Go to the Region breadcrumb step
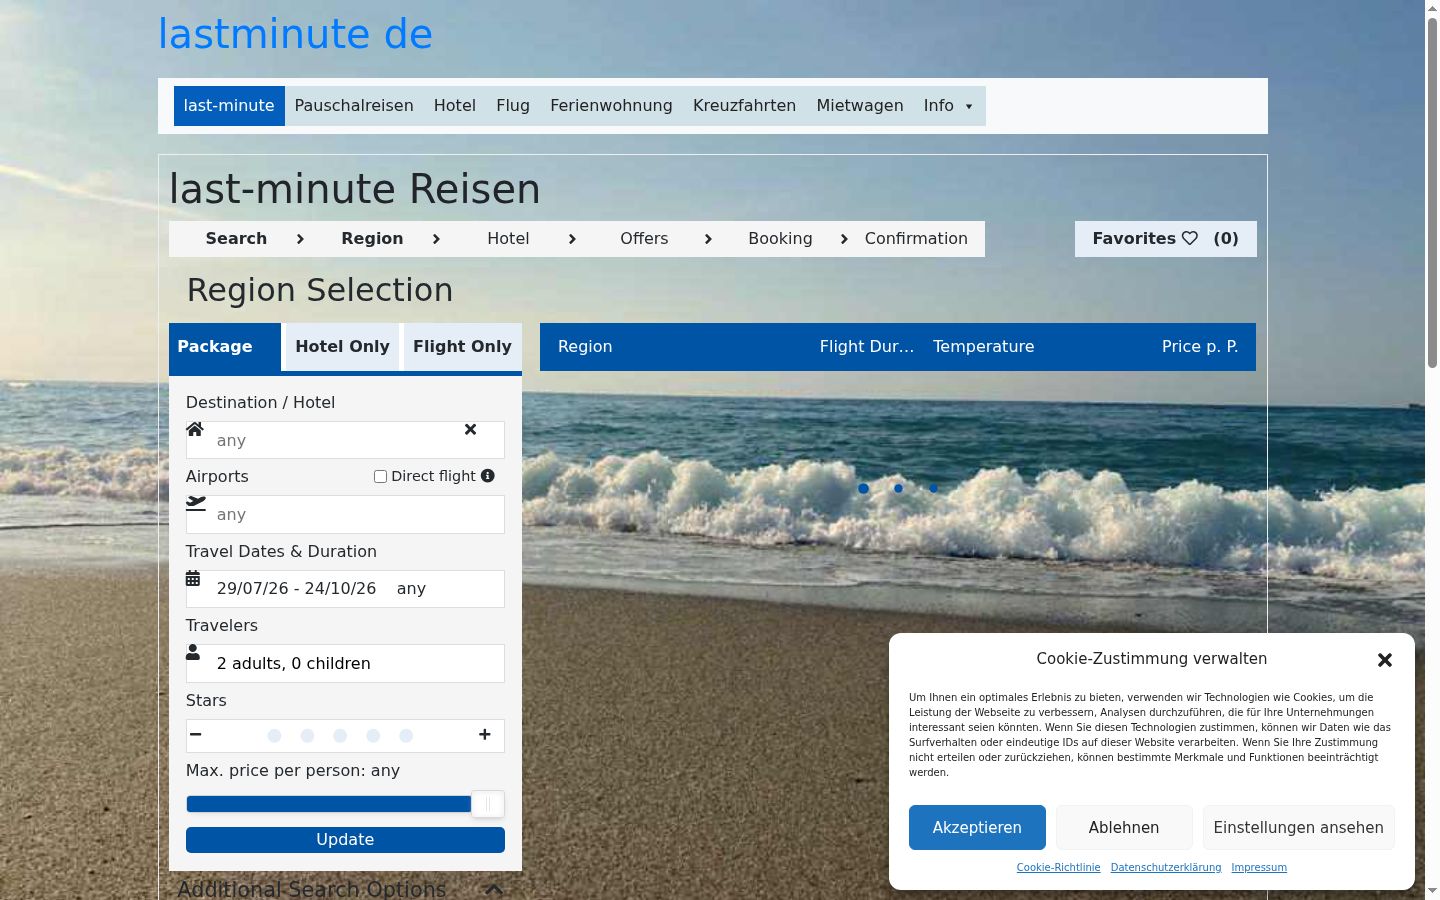This screenshot has width=1440, height=900. coord(372,239)
